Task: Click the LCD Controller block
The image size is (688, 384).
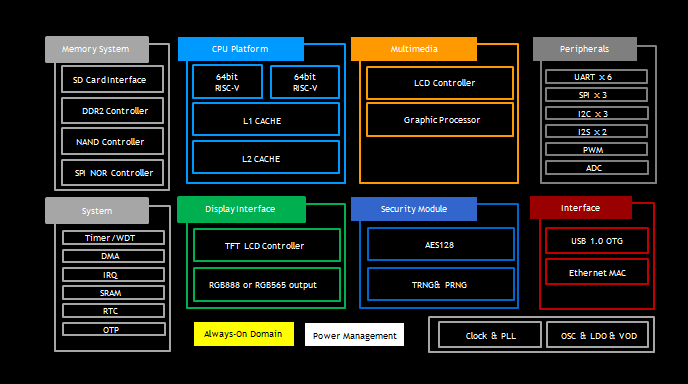Action: click(440, 83)
